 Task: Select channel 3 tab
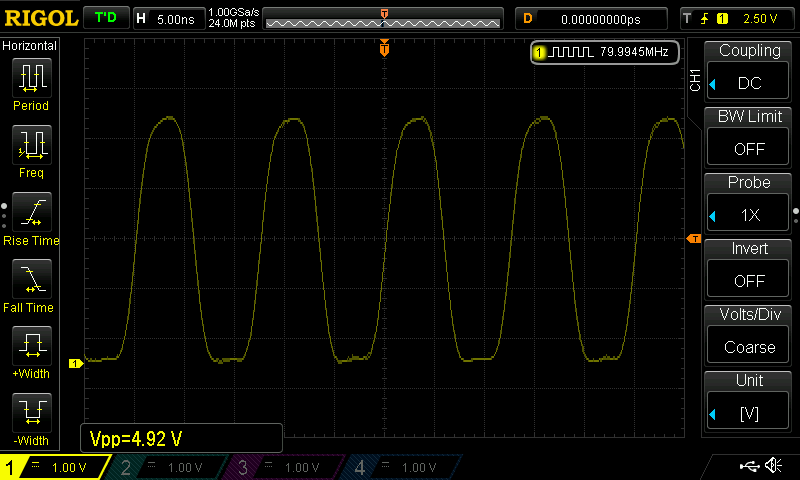[286, 467]
